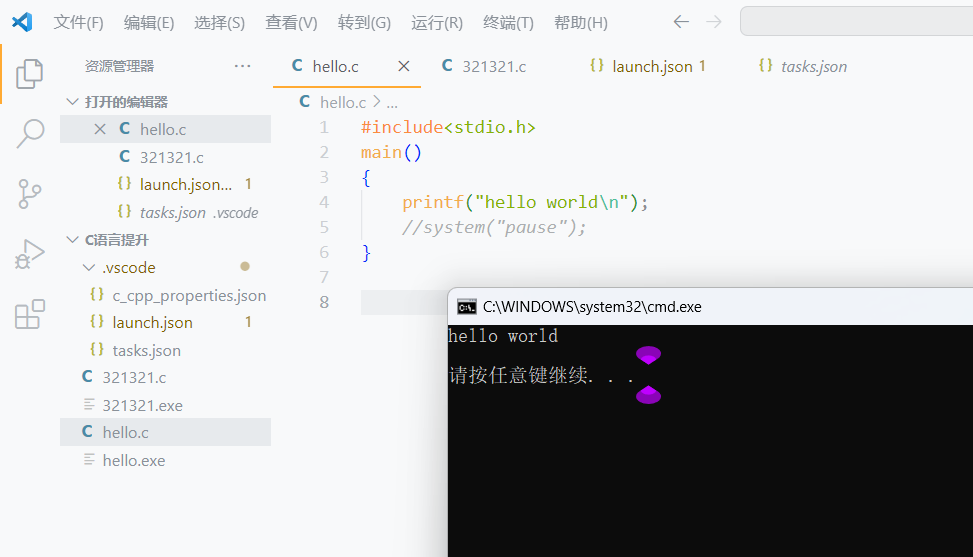Close hello.c in open editors list
Viewport: 973px width, 557px height.
click(100, 129)
